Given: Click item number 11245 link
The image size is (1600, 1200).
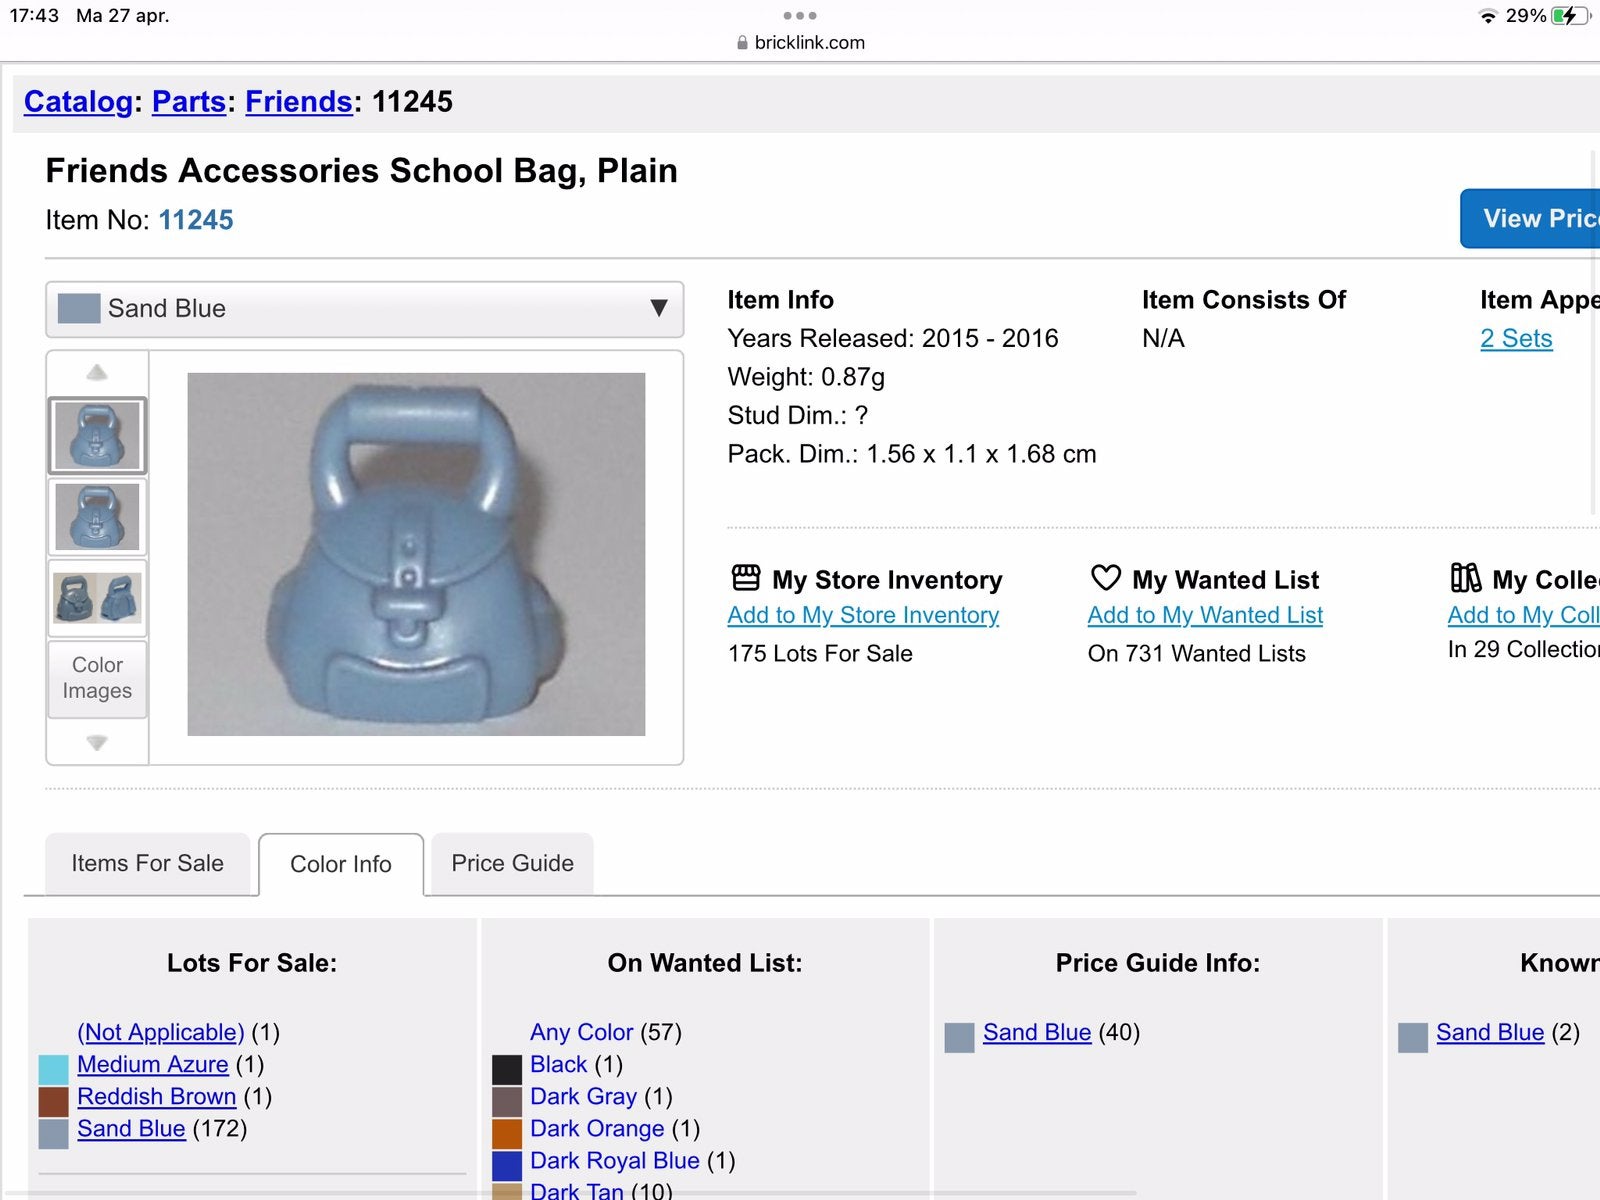Looking at the screenshot, I should [x=196, y=220].
